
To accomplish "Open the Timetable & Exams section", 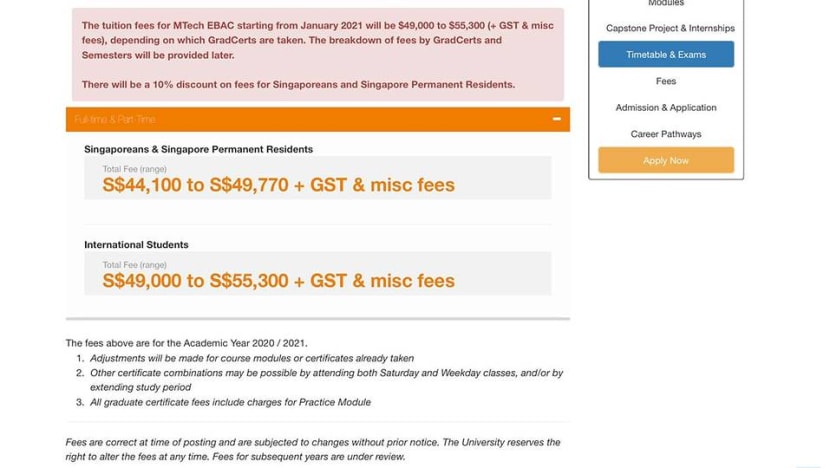I will (666, 55).
